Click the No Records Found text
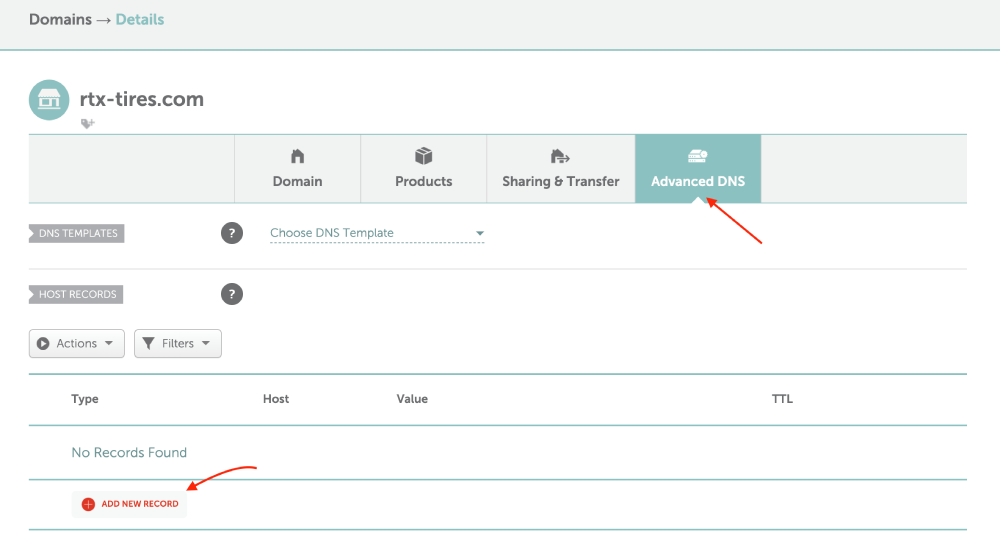The image size is (1000, 555). 129,452
